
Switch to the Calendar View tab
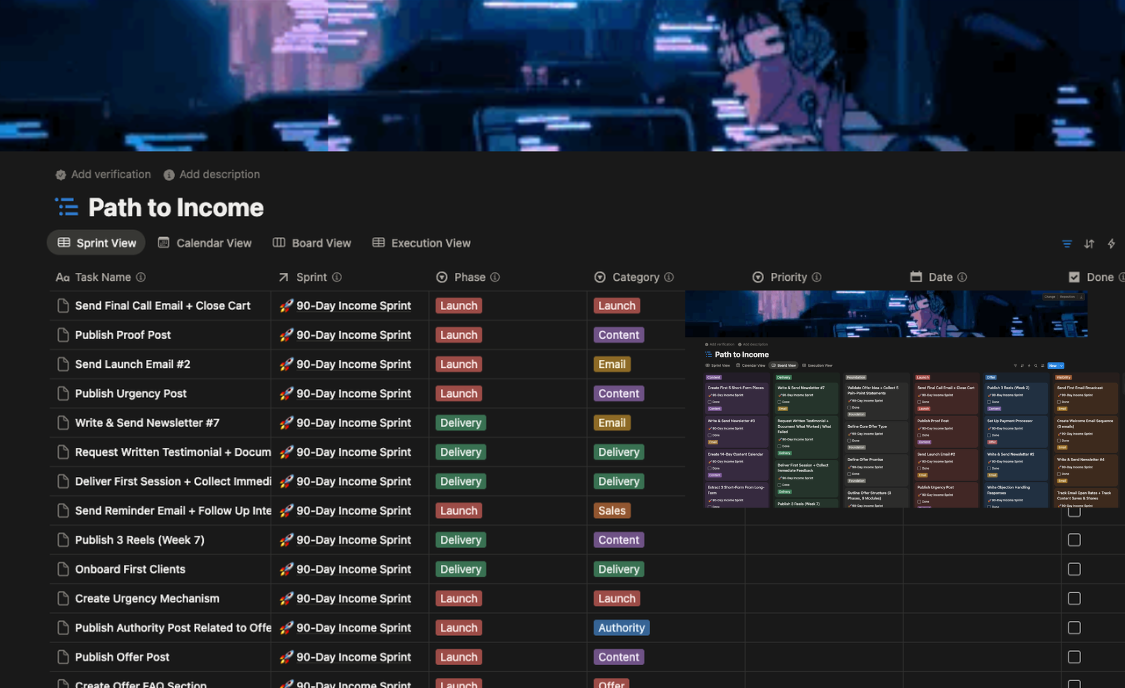click(x=204, y=243)
